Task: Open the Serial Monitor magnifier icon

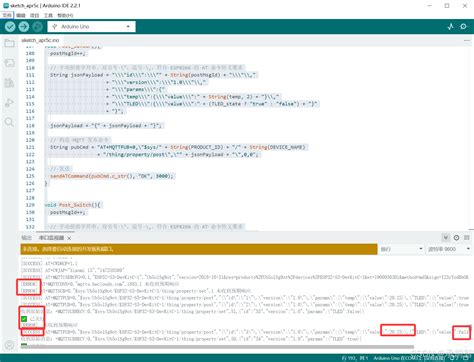Action: click(464, 27)
